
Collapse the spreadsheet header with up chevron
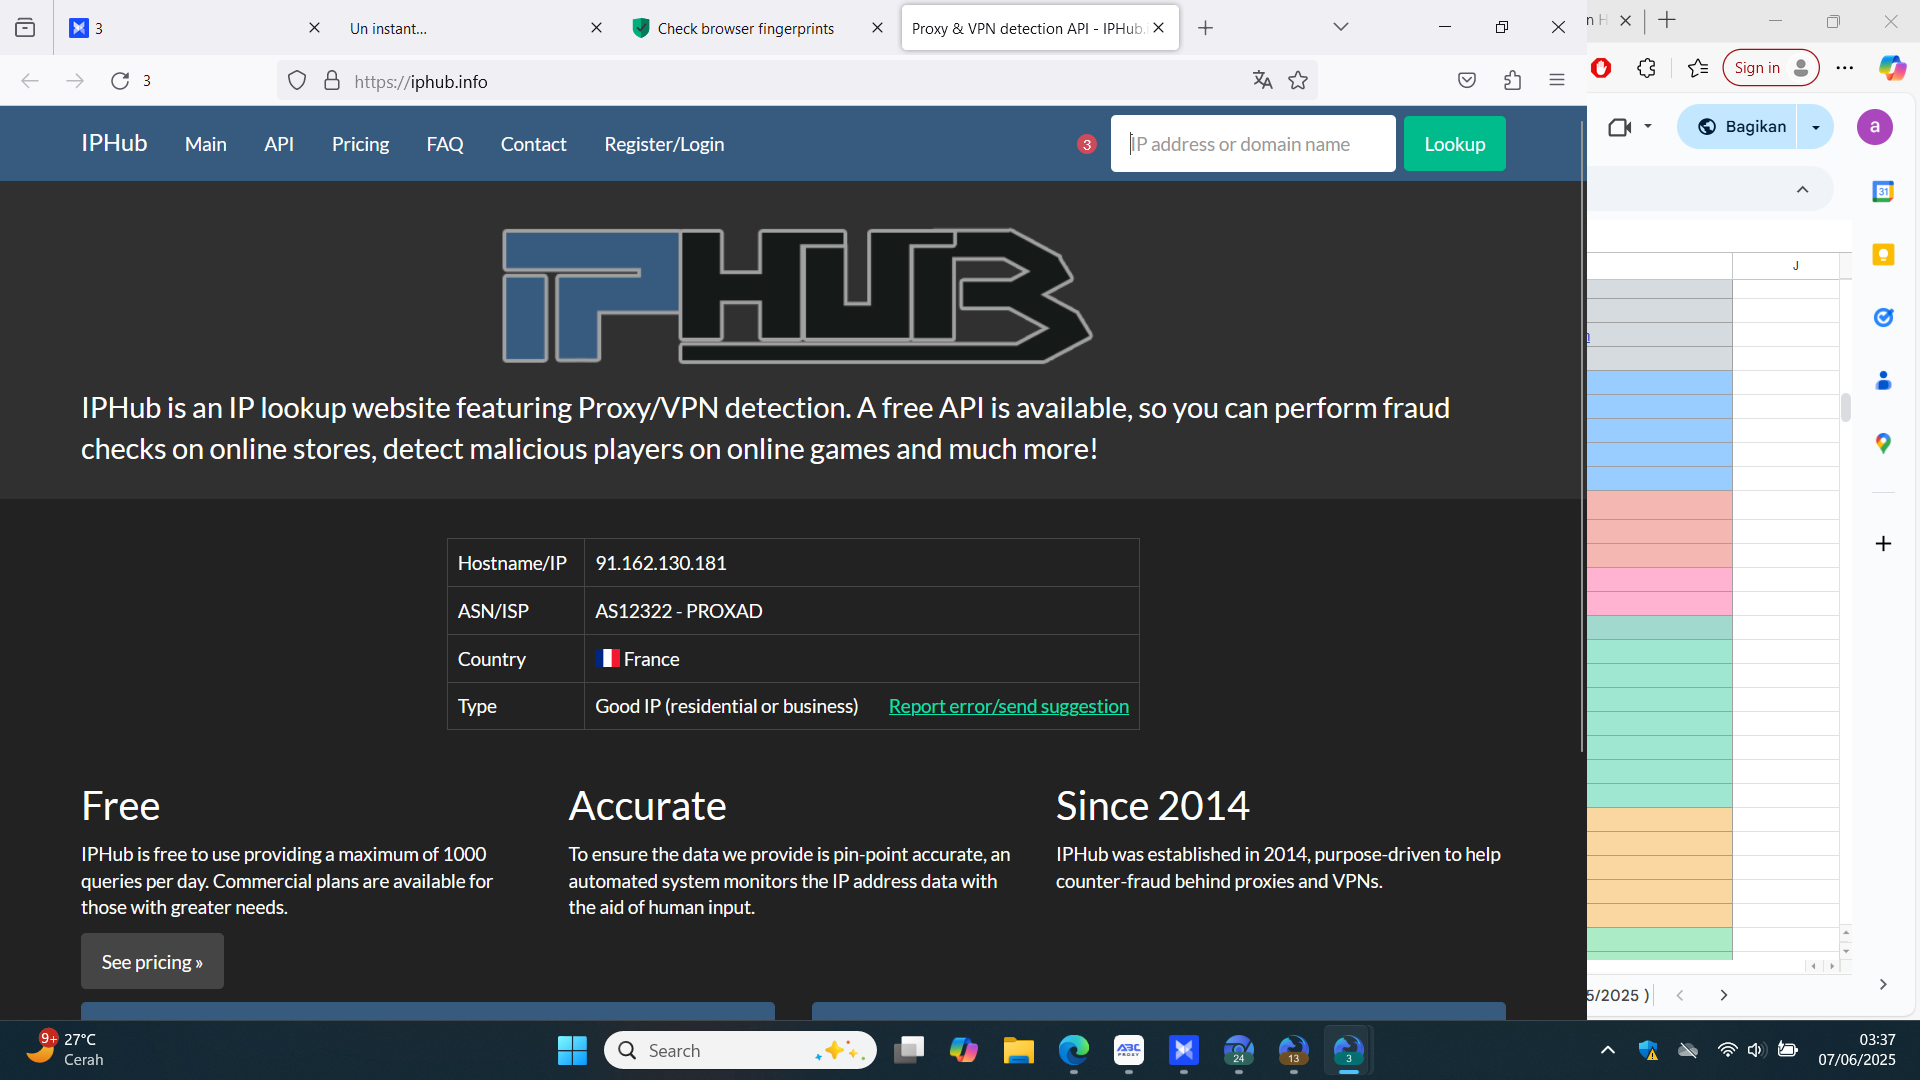click(x=1802, y=190)
